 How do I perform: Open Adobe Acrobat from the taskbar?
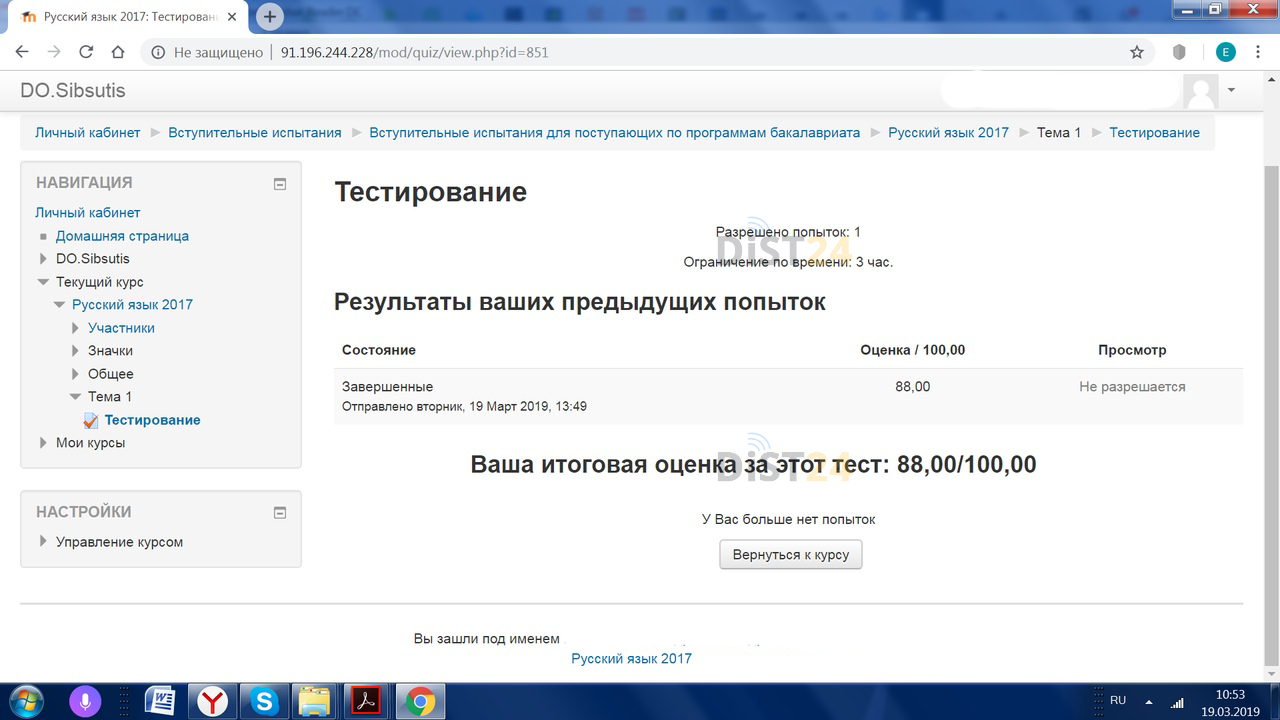366,700
